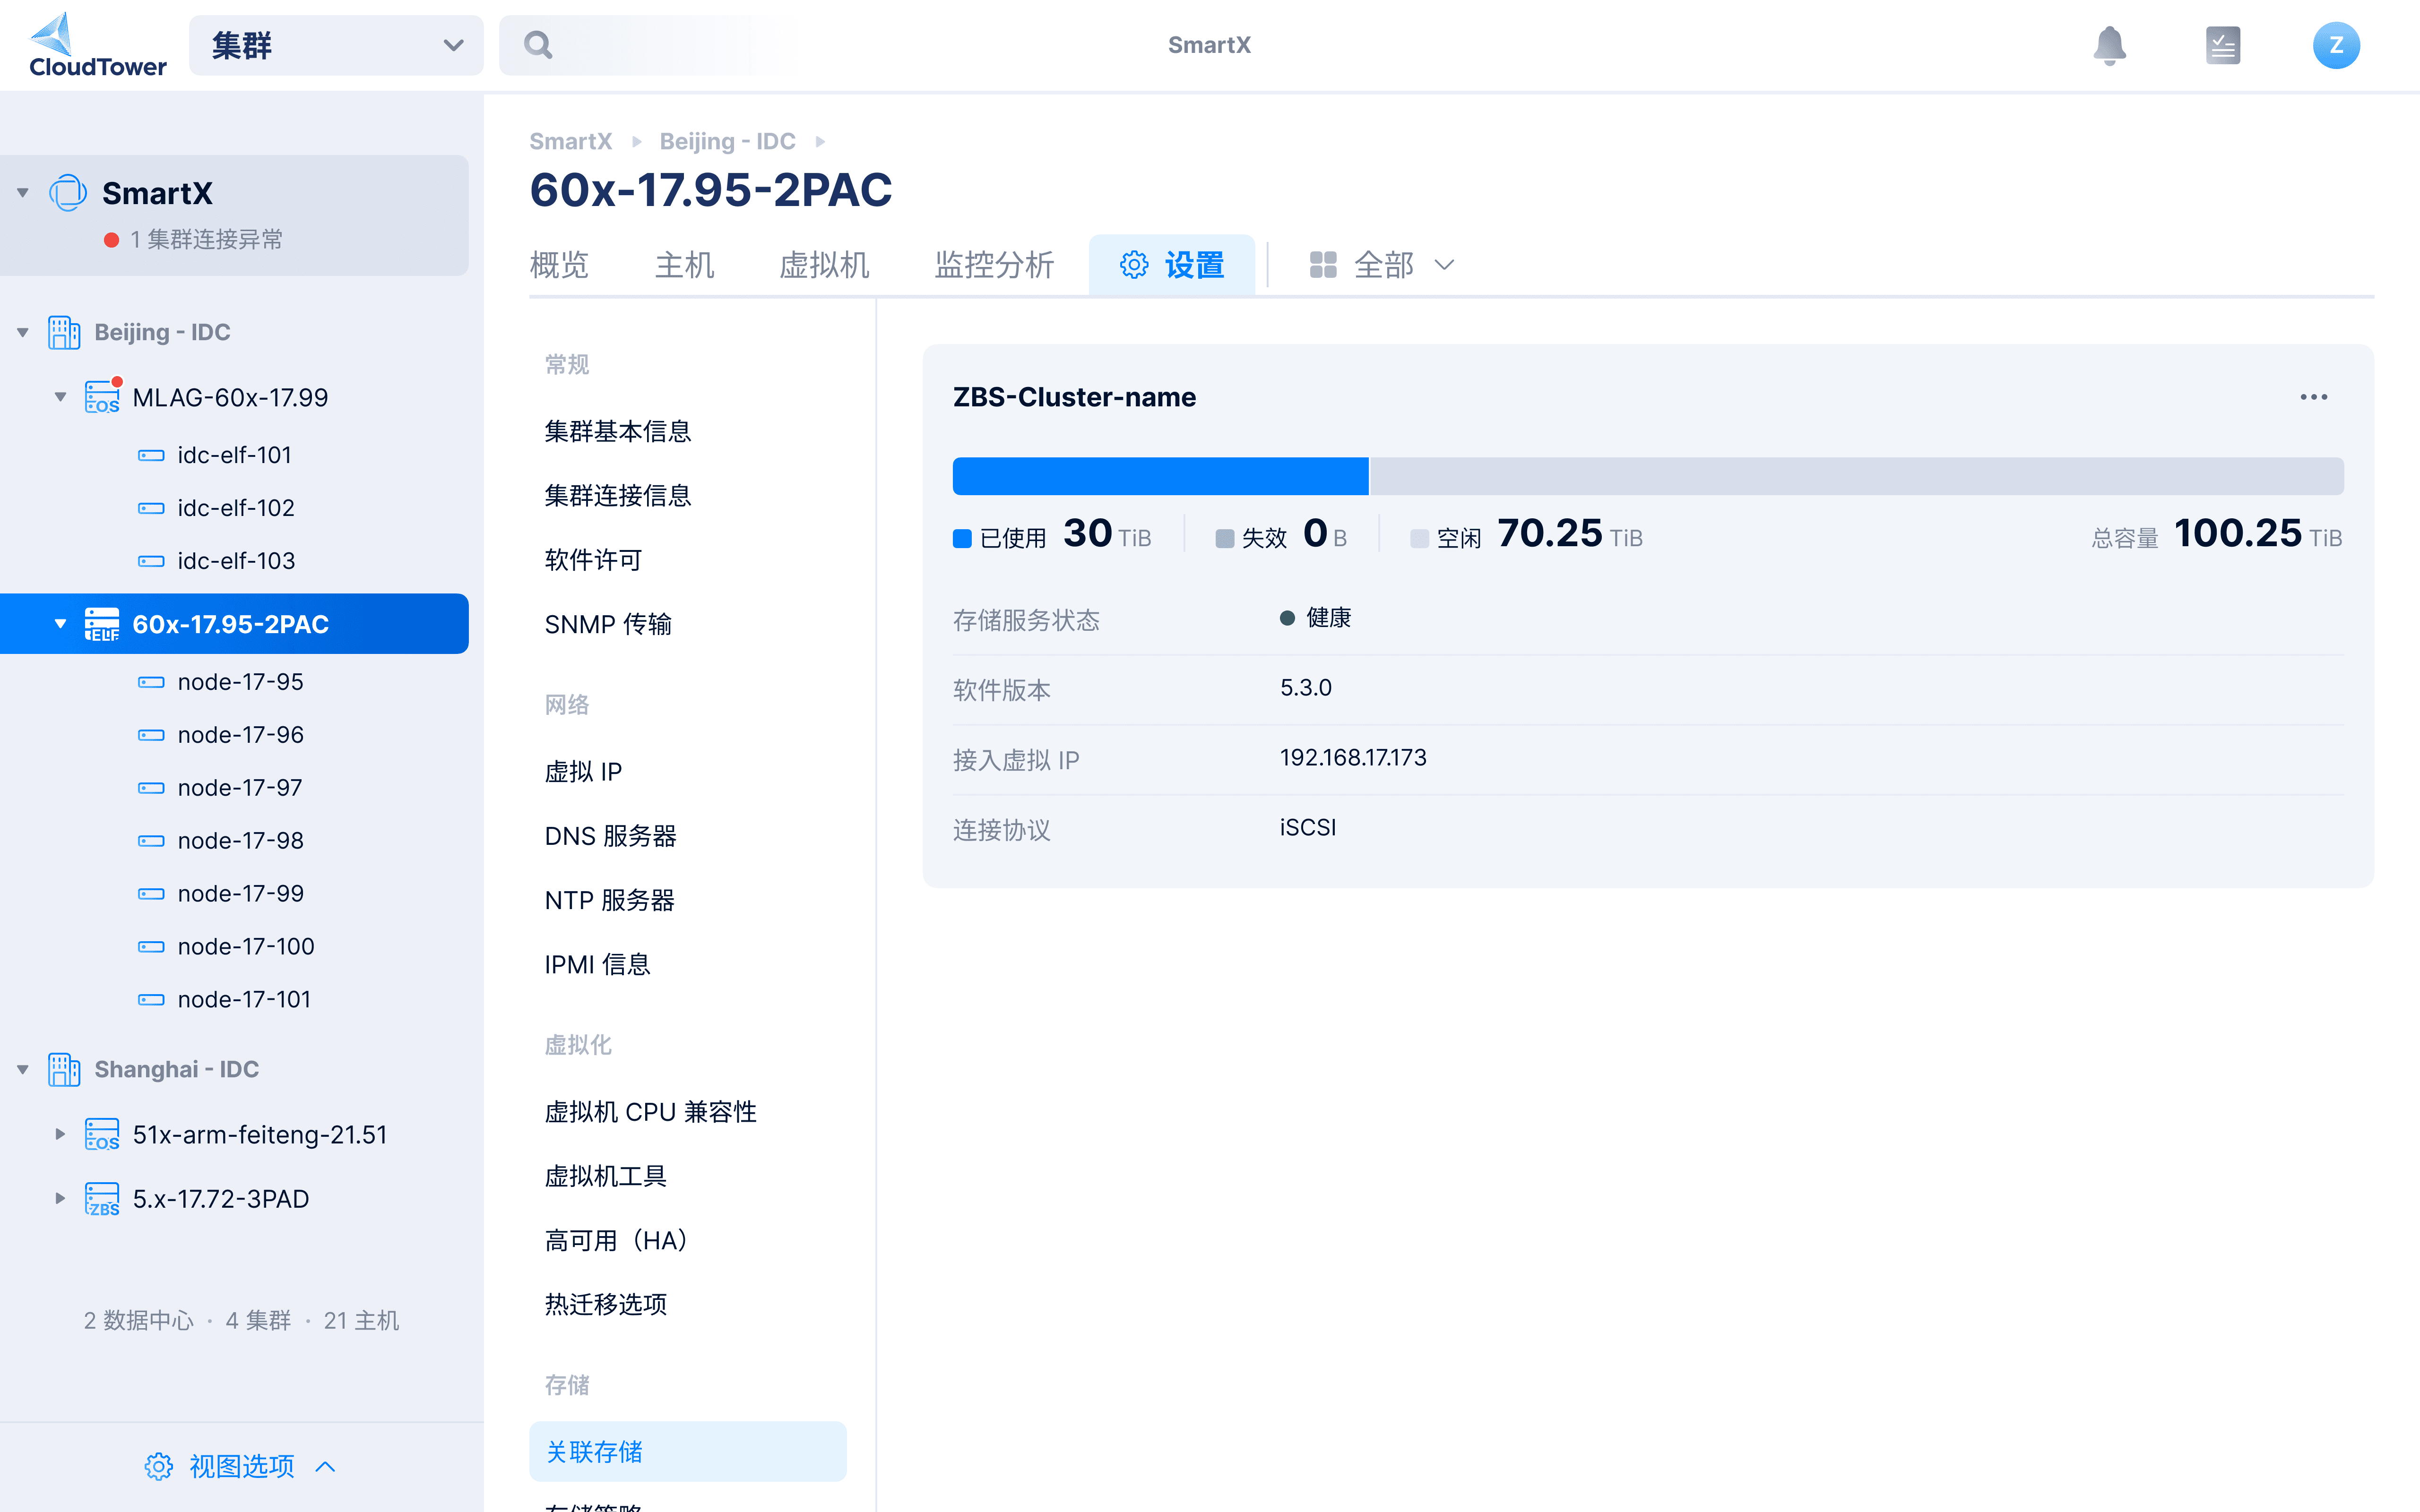
Task: Switch to the 监控分析 tab
Action: point(993,265)
